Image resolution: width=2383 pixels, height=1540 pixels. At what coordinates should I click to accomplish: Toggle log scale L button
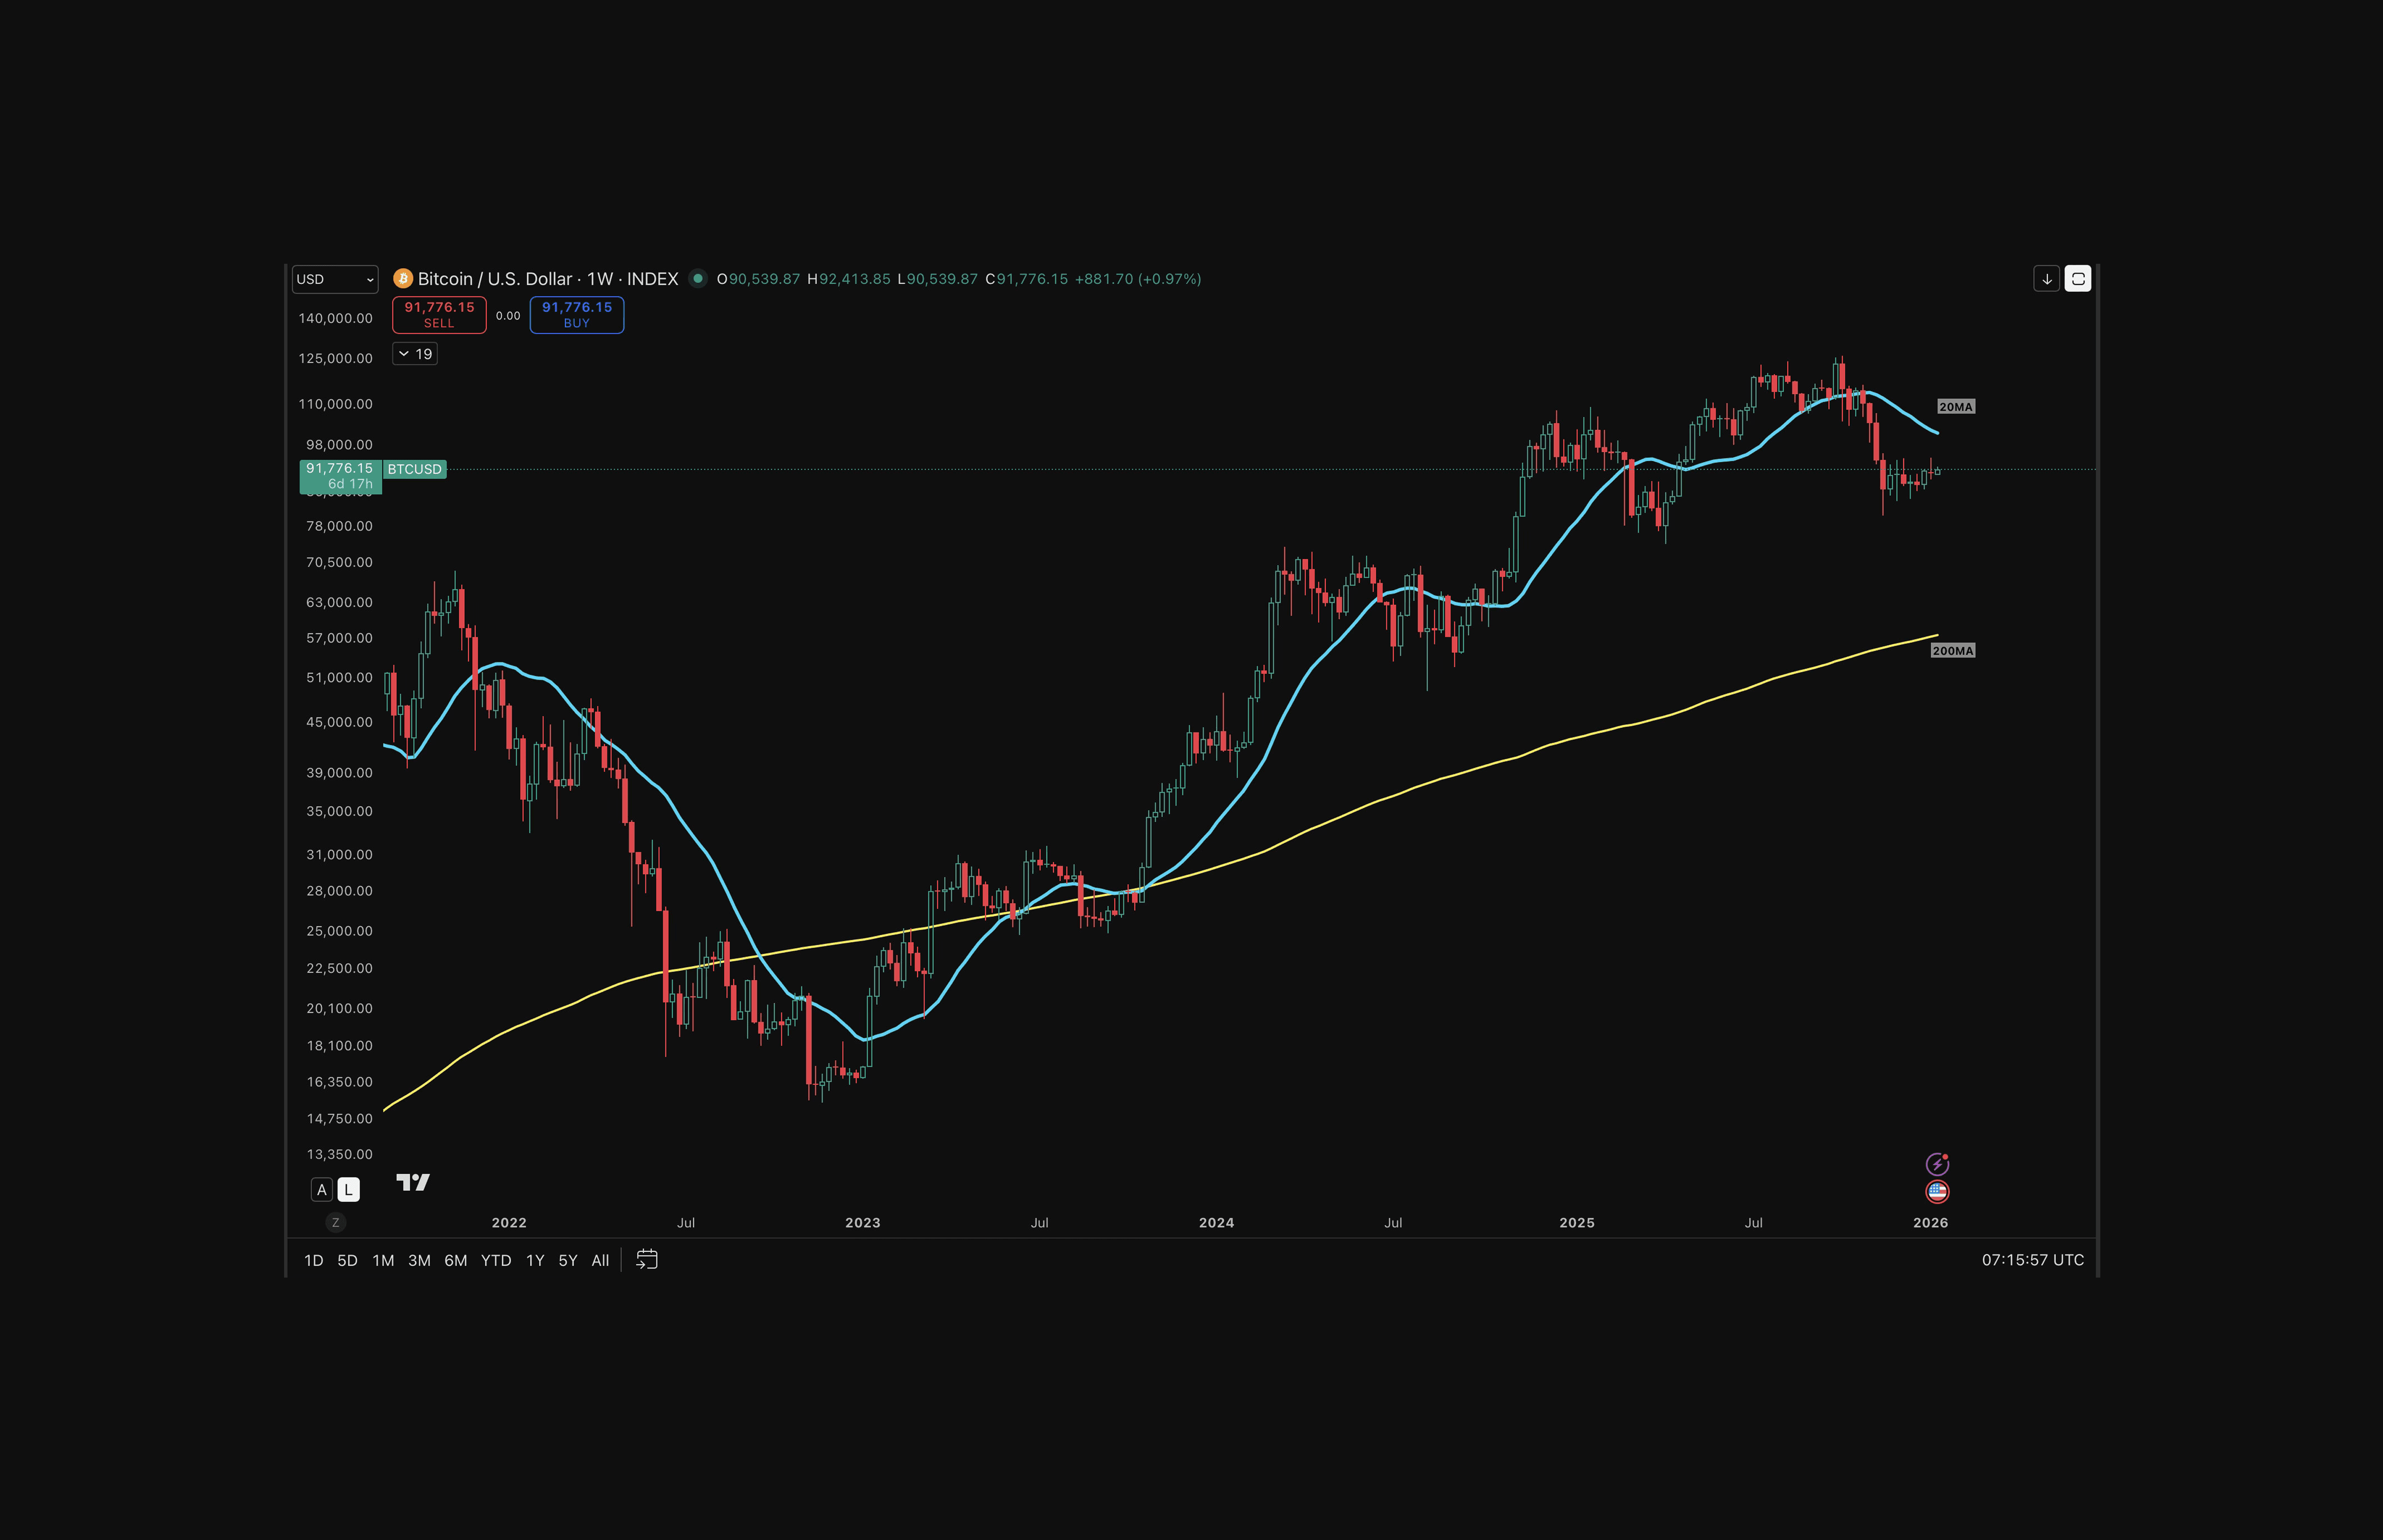tap(348, 1190)
